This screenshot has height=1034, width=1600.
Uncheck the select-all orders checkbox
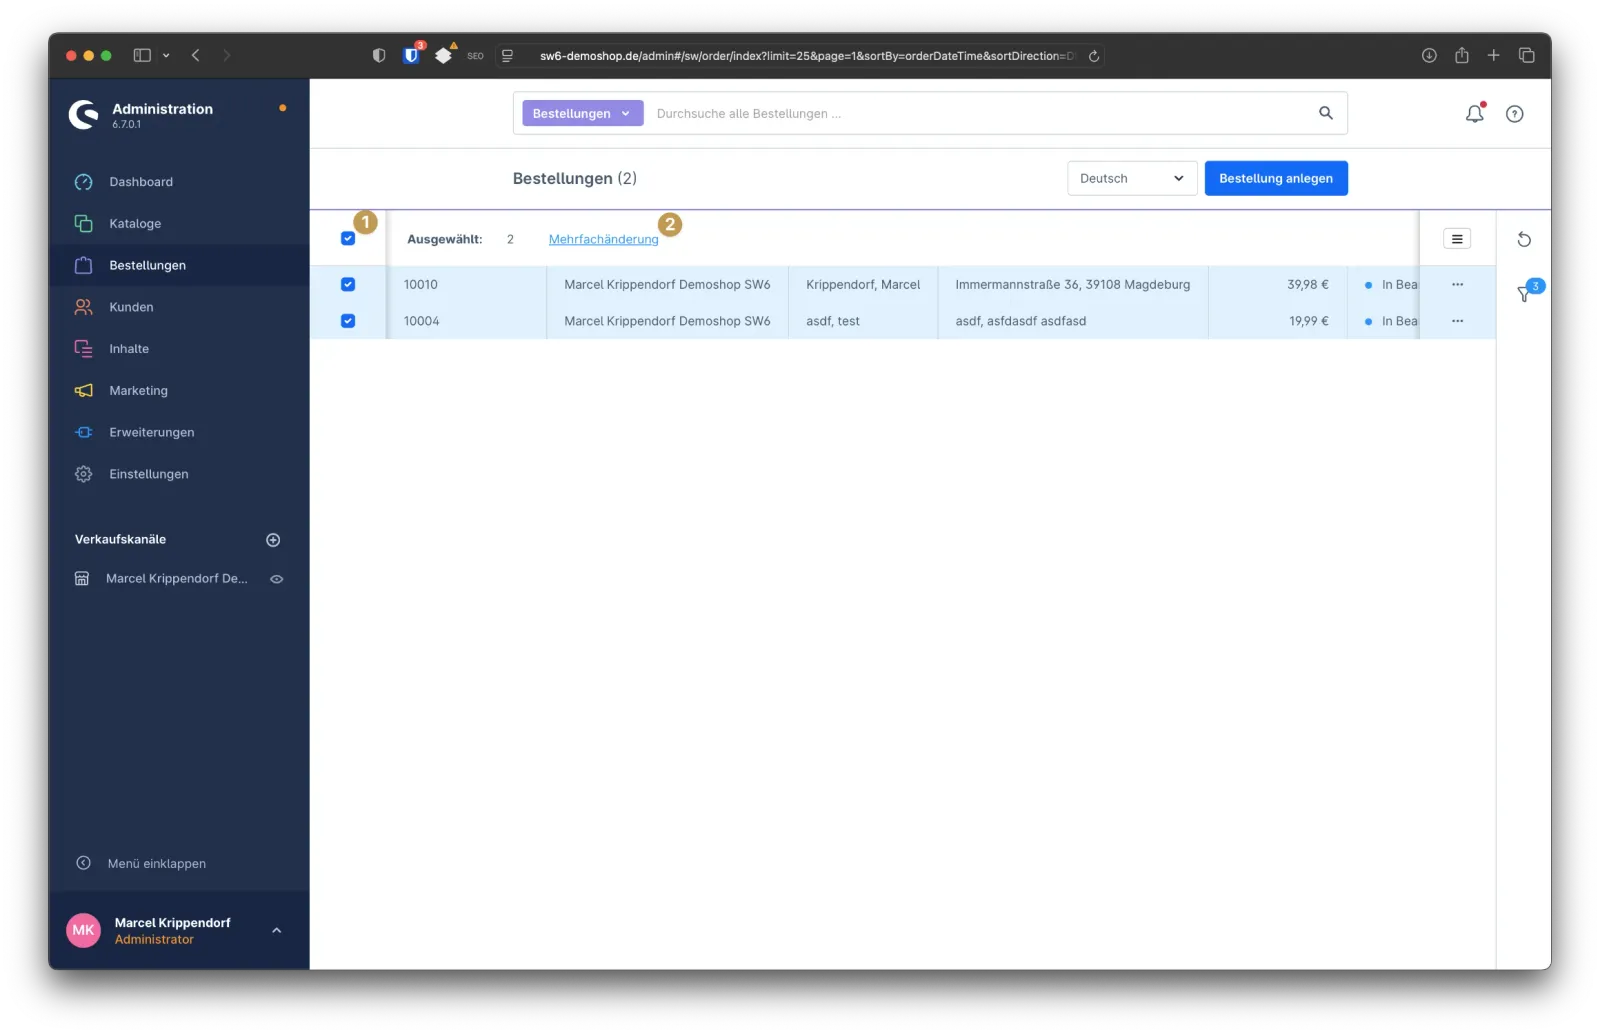348,239
